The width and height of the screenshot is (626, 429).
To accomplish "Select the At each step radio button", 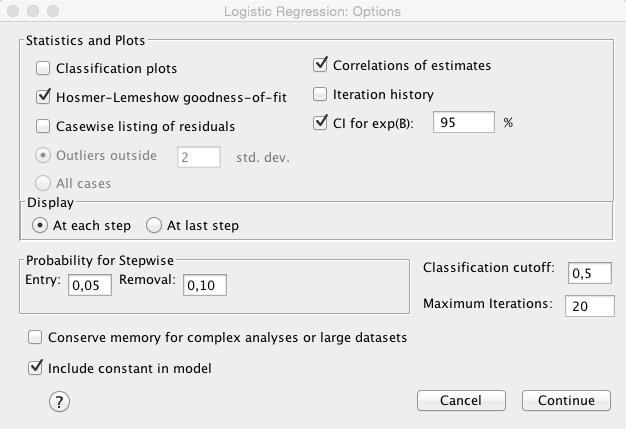I will [40, 225].
